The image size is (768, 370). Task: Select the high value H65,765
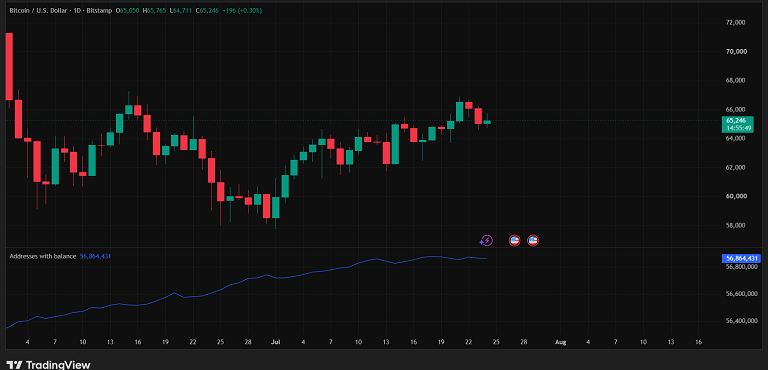coord(153,10)
